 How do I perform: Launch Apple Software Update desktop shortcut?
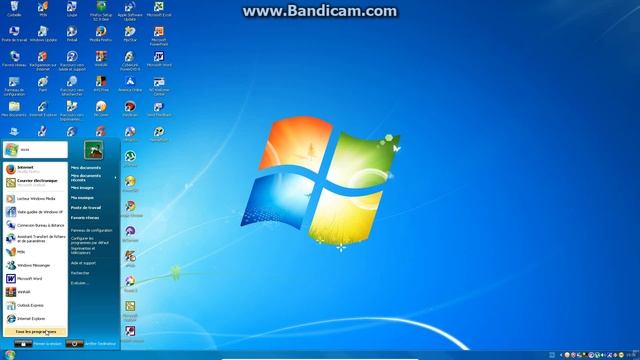(x=130, y=10)
